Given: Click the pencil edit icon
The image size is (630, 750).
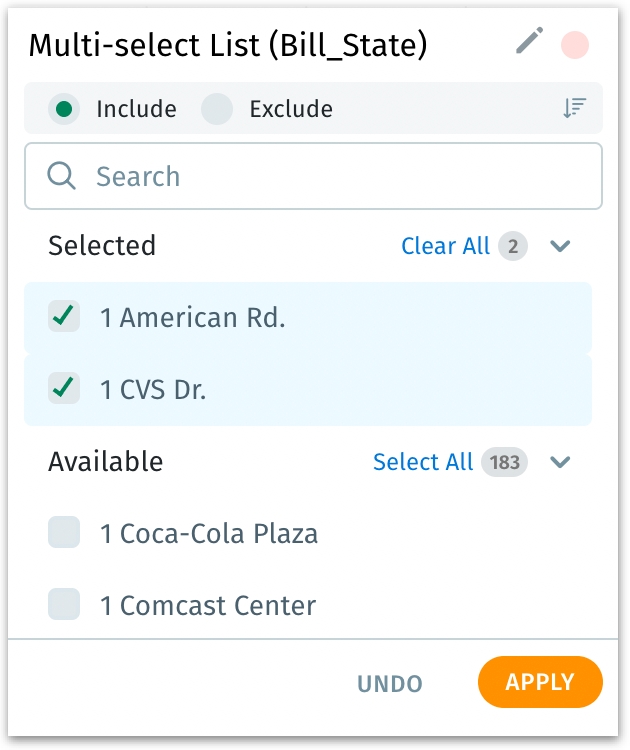Looking at the screenshot, I should point(529,42).
